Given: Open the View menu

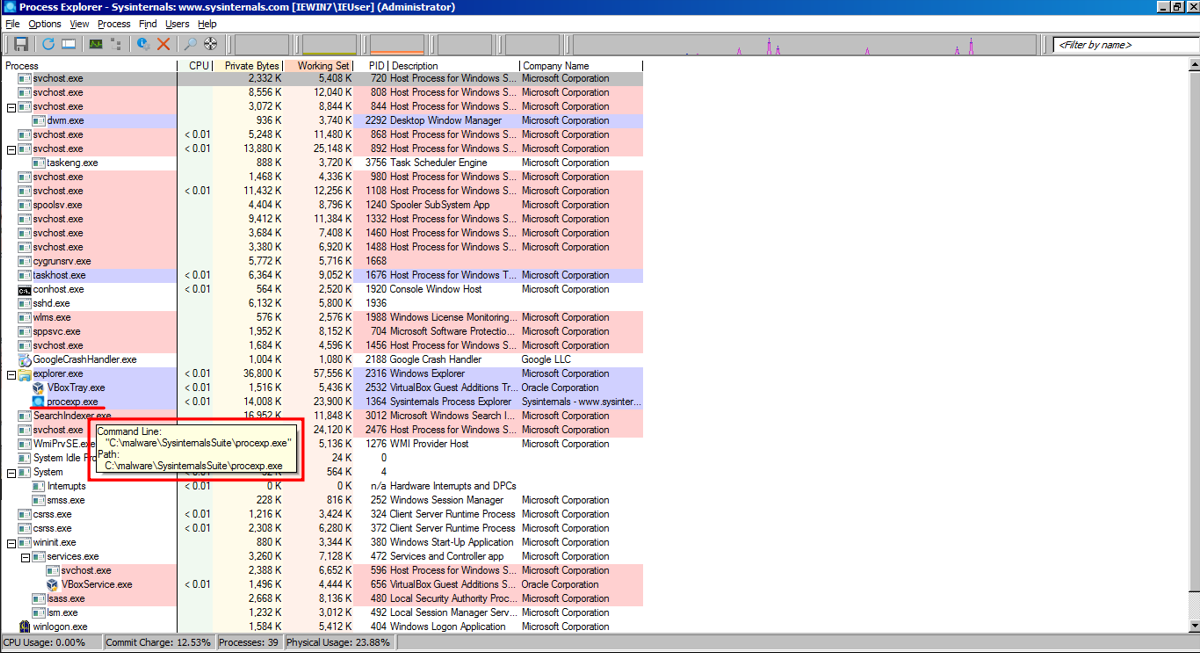Looking at the screenshot, I should (79, 23).
